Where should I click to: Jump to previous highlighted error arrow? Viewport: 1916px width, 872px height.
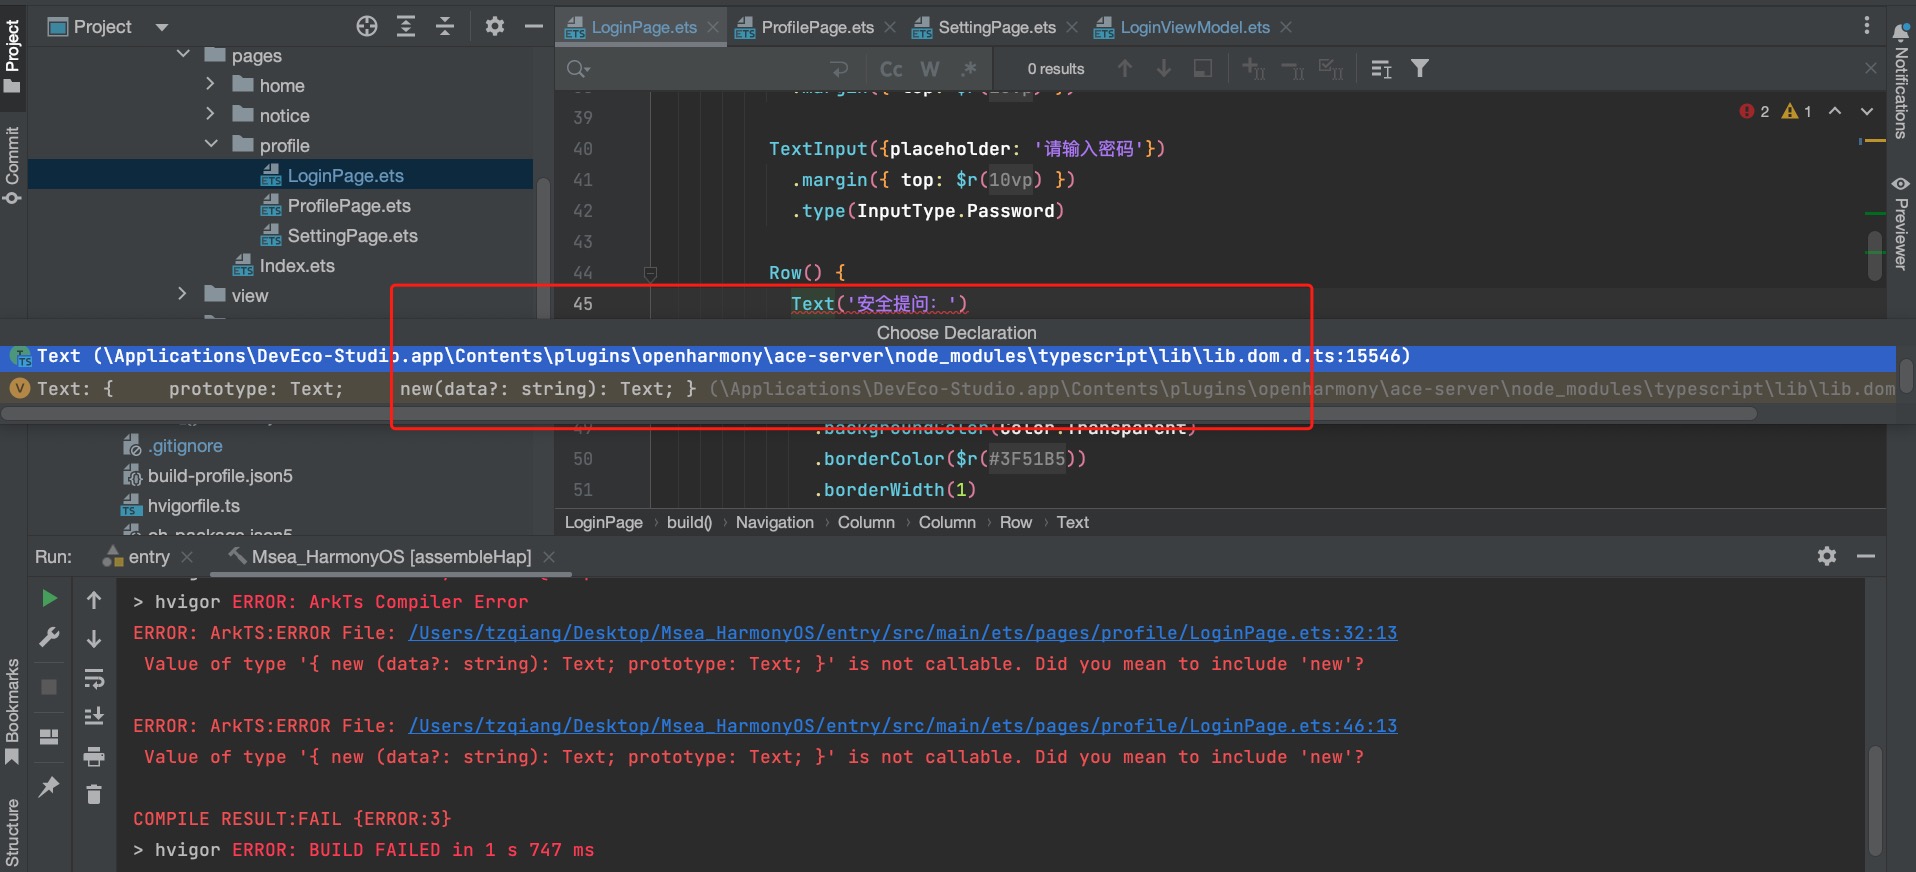[1835, 111]
